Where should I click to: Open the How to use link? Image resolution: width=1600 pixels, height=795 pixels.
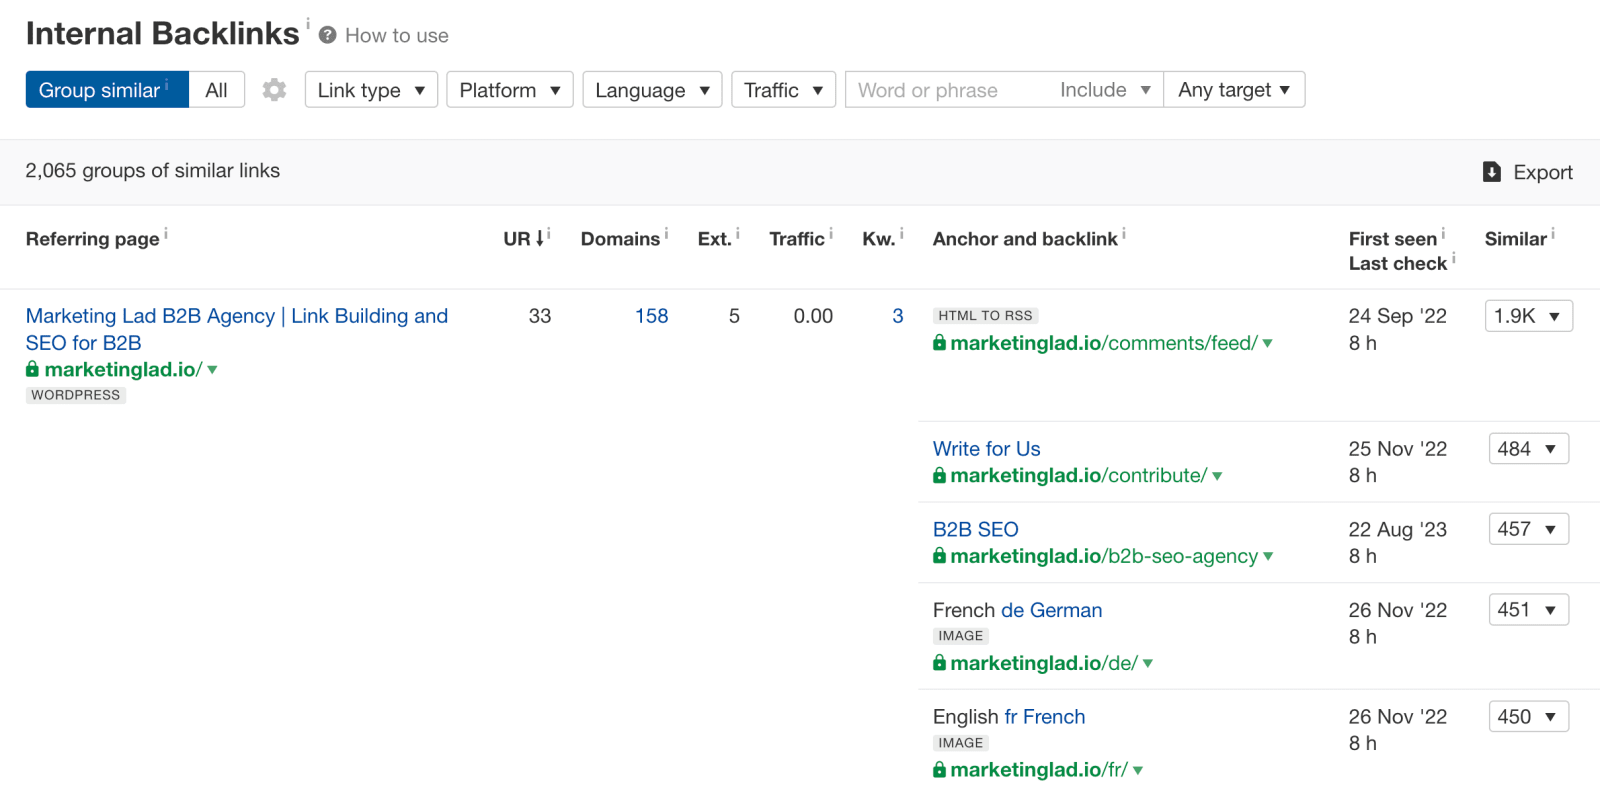click(397, 35)
